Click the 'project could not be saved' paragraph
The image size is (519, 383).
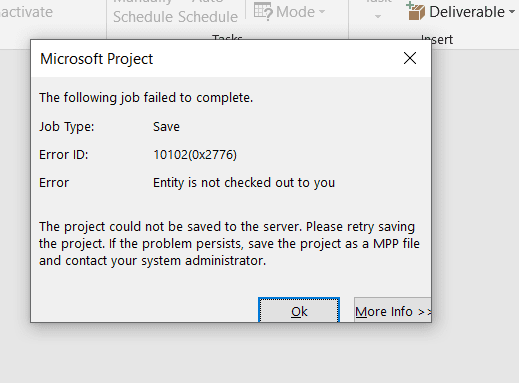click(229, 244)
